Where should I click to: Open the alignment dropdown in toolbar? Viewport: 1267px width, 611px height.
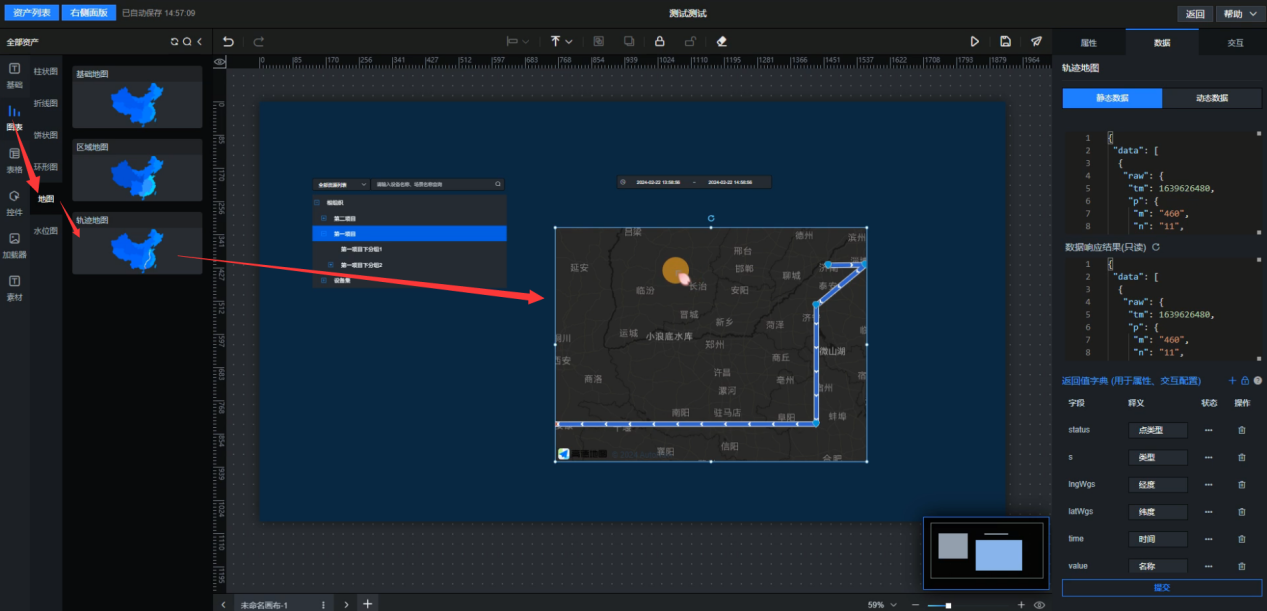pyautogui.click(x=518, y=42)
